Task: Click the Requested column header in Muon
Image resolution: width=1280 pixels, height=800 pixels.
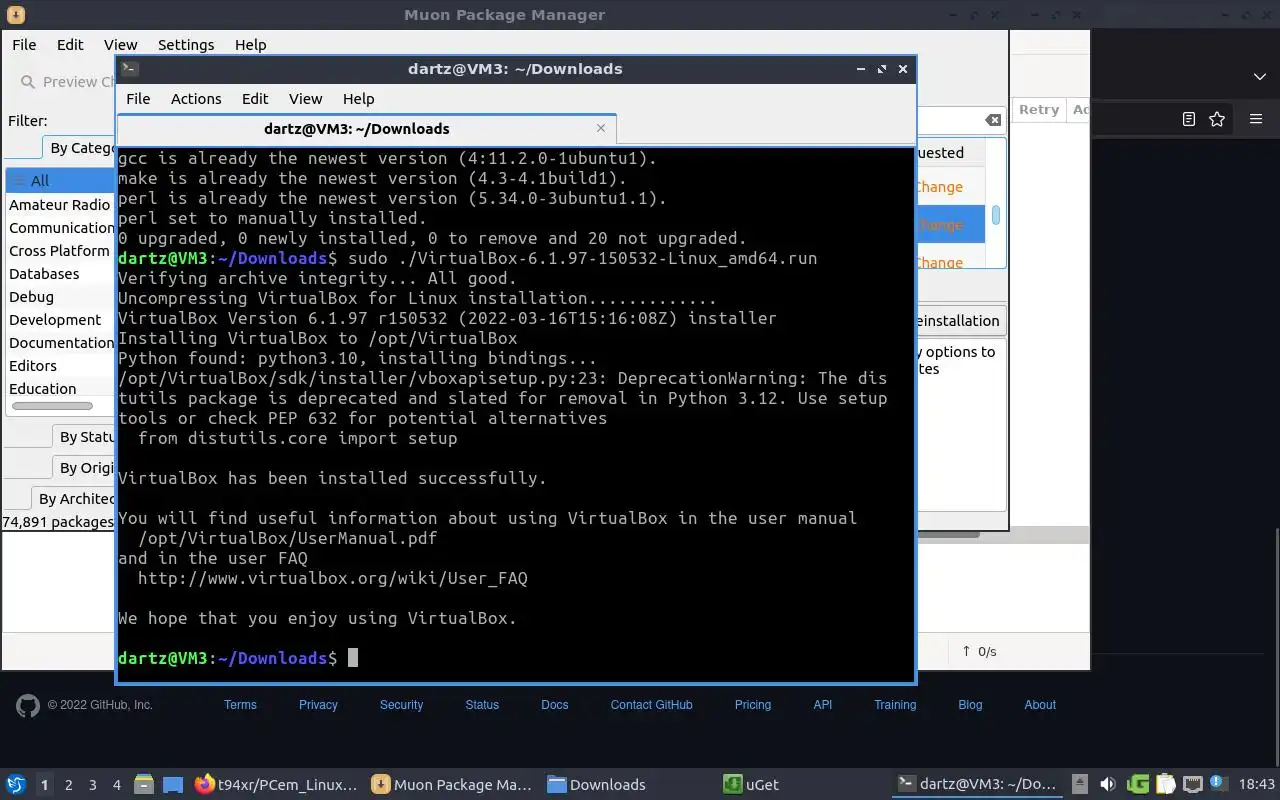Action: (x=950, y=152)
